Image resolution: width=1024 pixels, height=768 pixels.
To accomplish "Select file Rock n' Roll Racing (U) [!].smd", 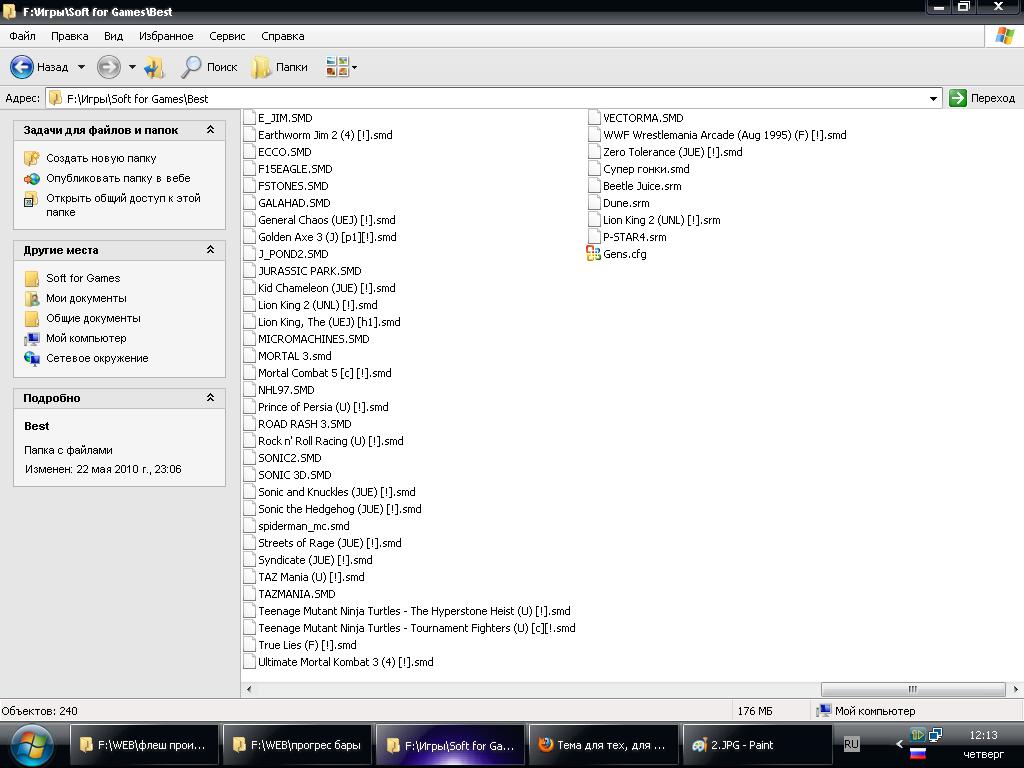I will tap(330, 441).
